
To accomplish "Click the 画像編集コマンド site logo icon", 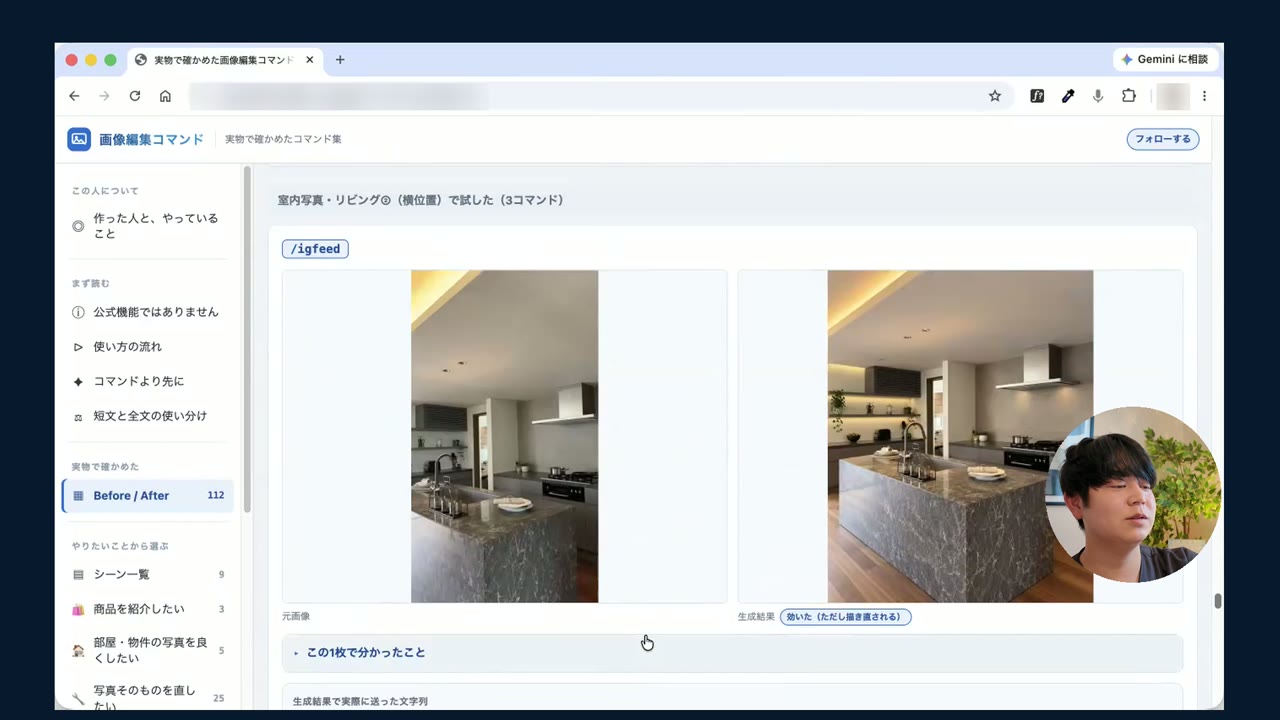I will point(79,139).
